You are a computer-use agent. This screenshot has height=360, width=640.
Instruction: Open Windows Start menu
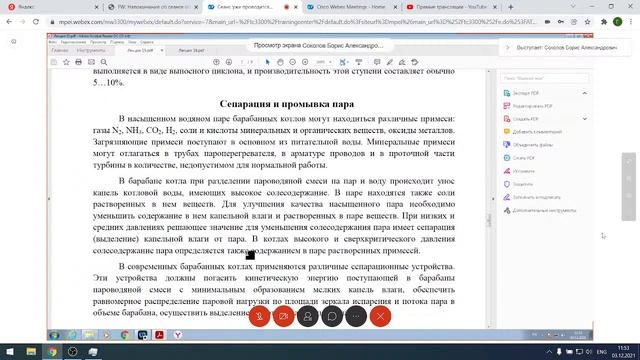pos(10,351)
